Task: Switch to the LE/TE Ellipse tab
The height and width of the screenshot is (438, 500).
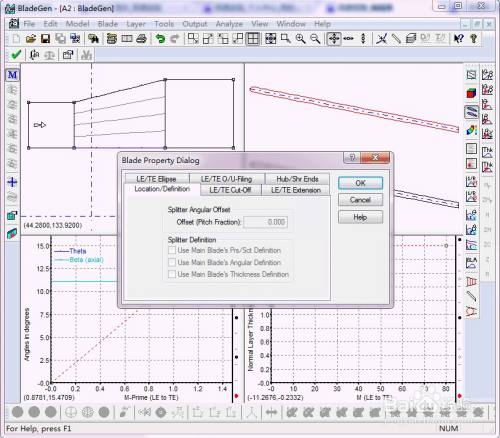Action: (x=156, y=179)
